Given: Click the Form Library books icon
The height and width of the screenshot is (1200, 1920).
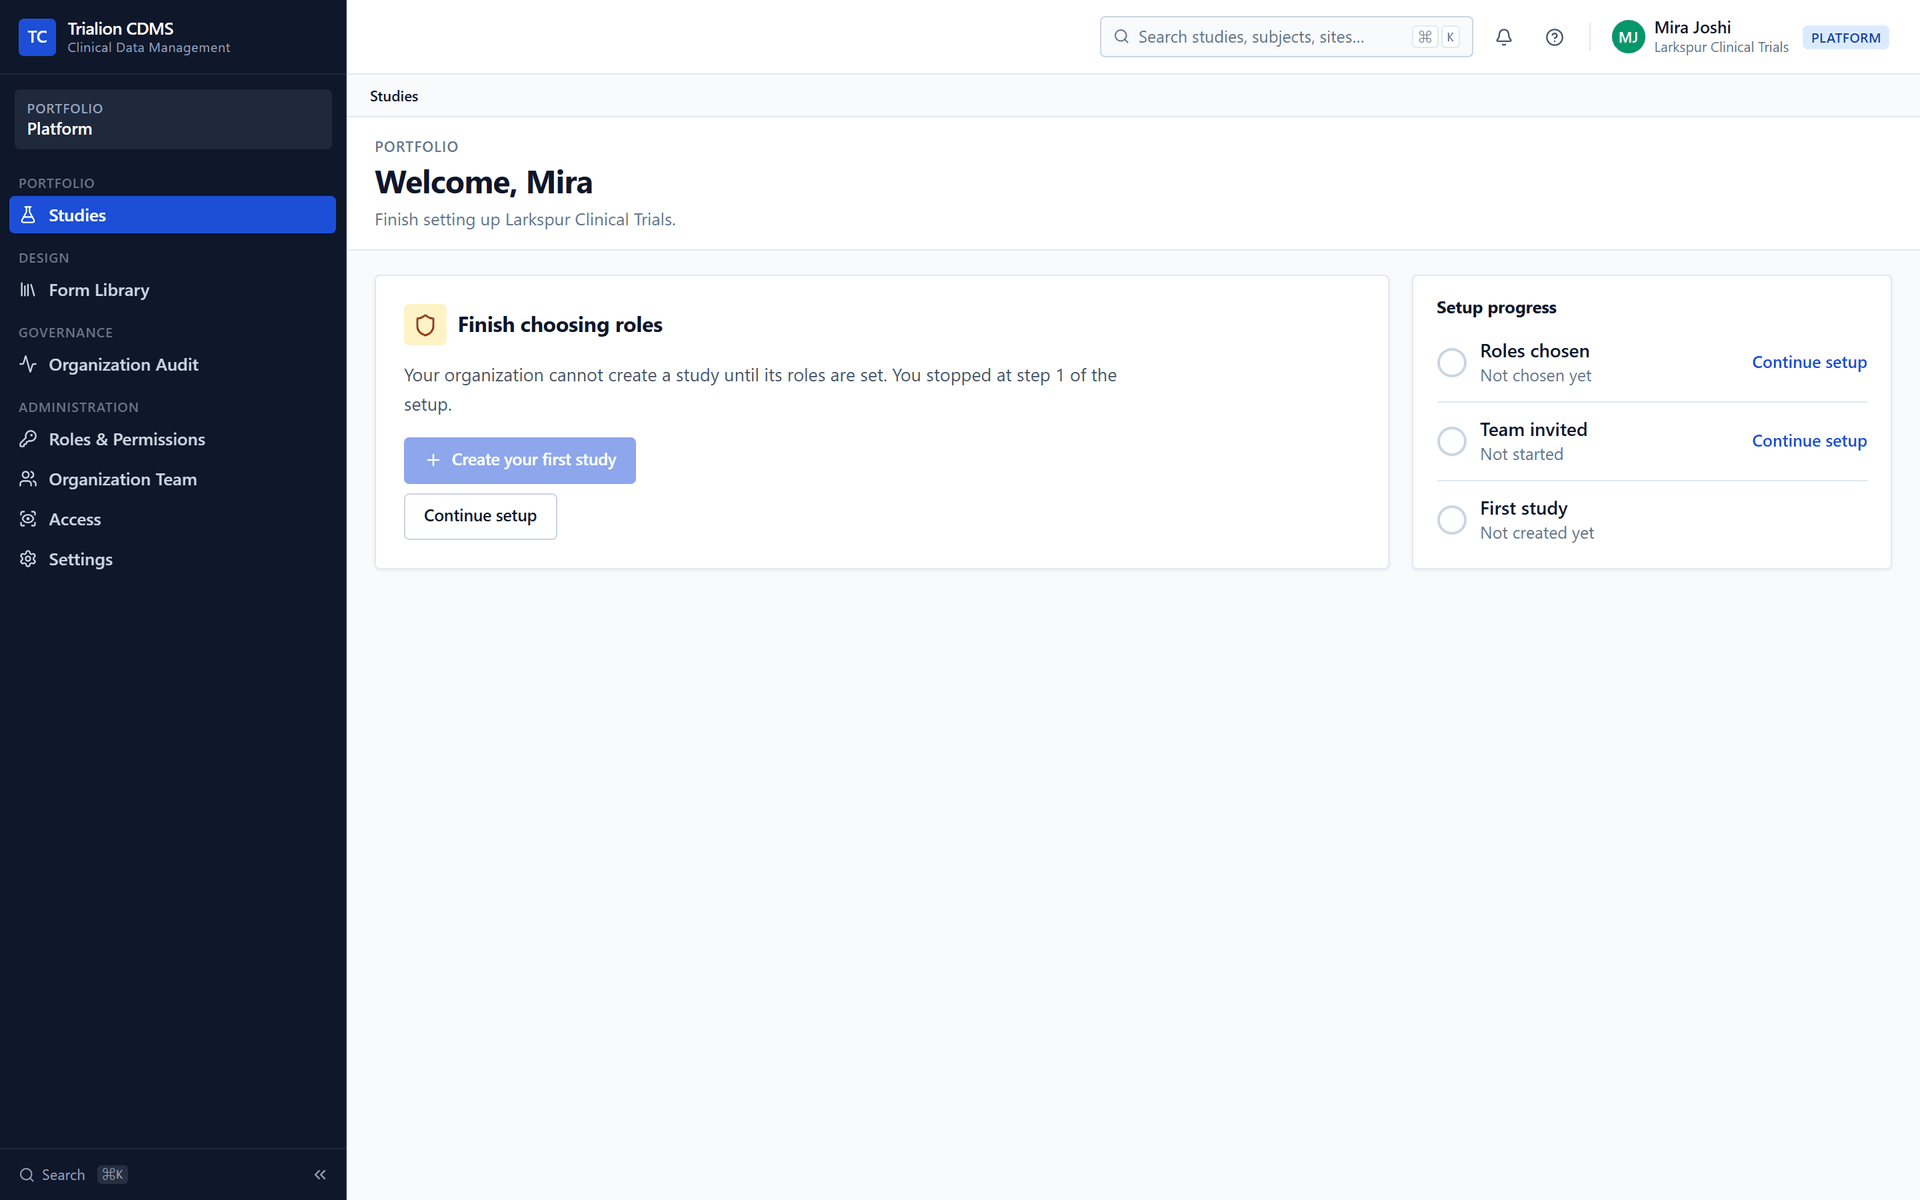Looking at the screenshot, I should (28, 290).
